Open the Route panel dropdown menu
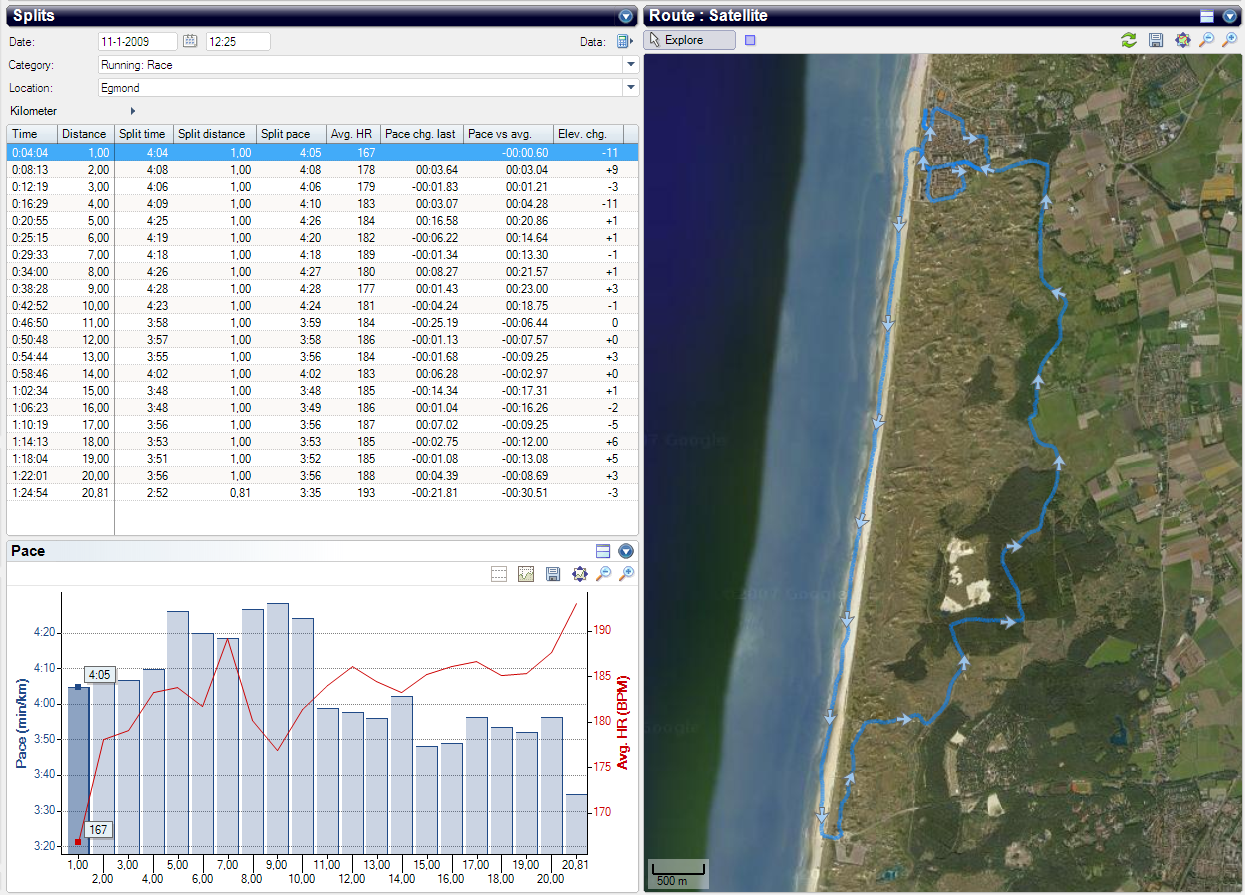The image size is (1245, 895). (1230, 16)
